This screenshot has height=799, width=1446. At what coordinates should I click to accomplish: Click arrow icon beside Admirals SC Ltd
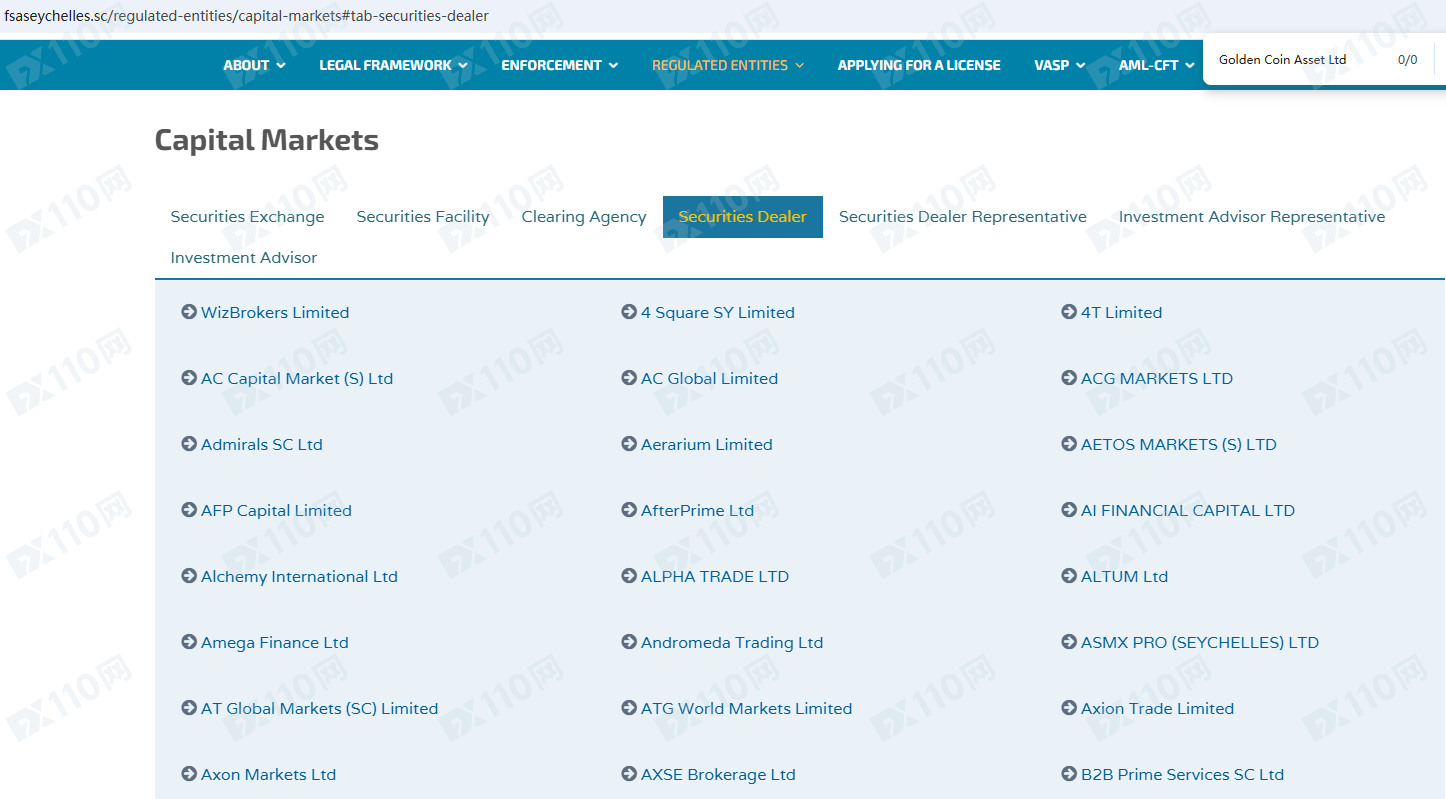(x=189, y=444)
